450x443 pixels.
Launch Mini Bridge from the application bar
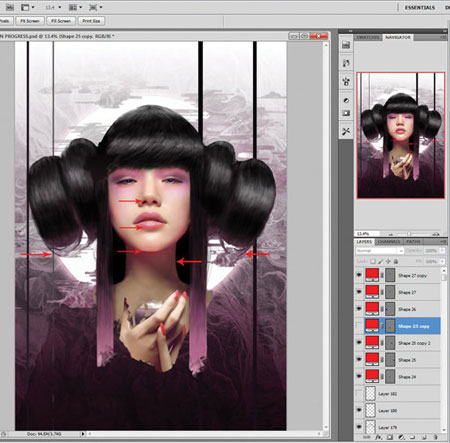10,7
